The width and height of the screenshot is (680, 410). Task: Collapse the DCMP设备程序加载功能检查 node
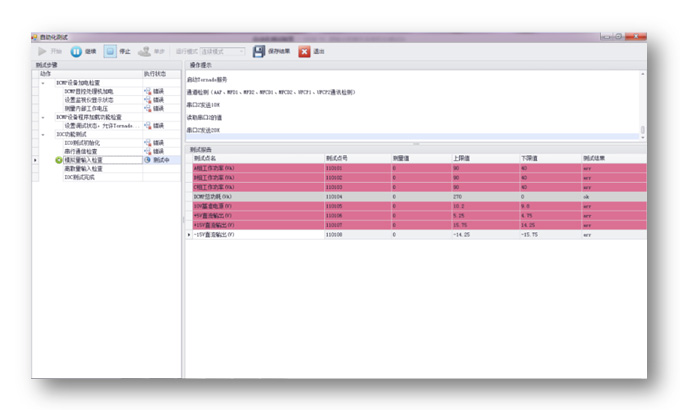coord(42,117)
